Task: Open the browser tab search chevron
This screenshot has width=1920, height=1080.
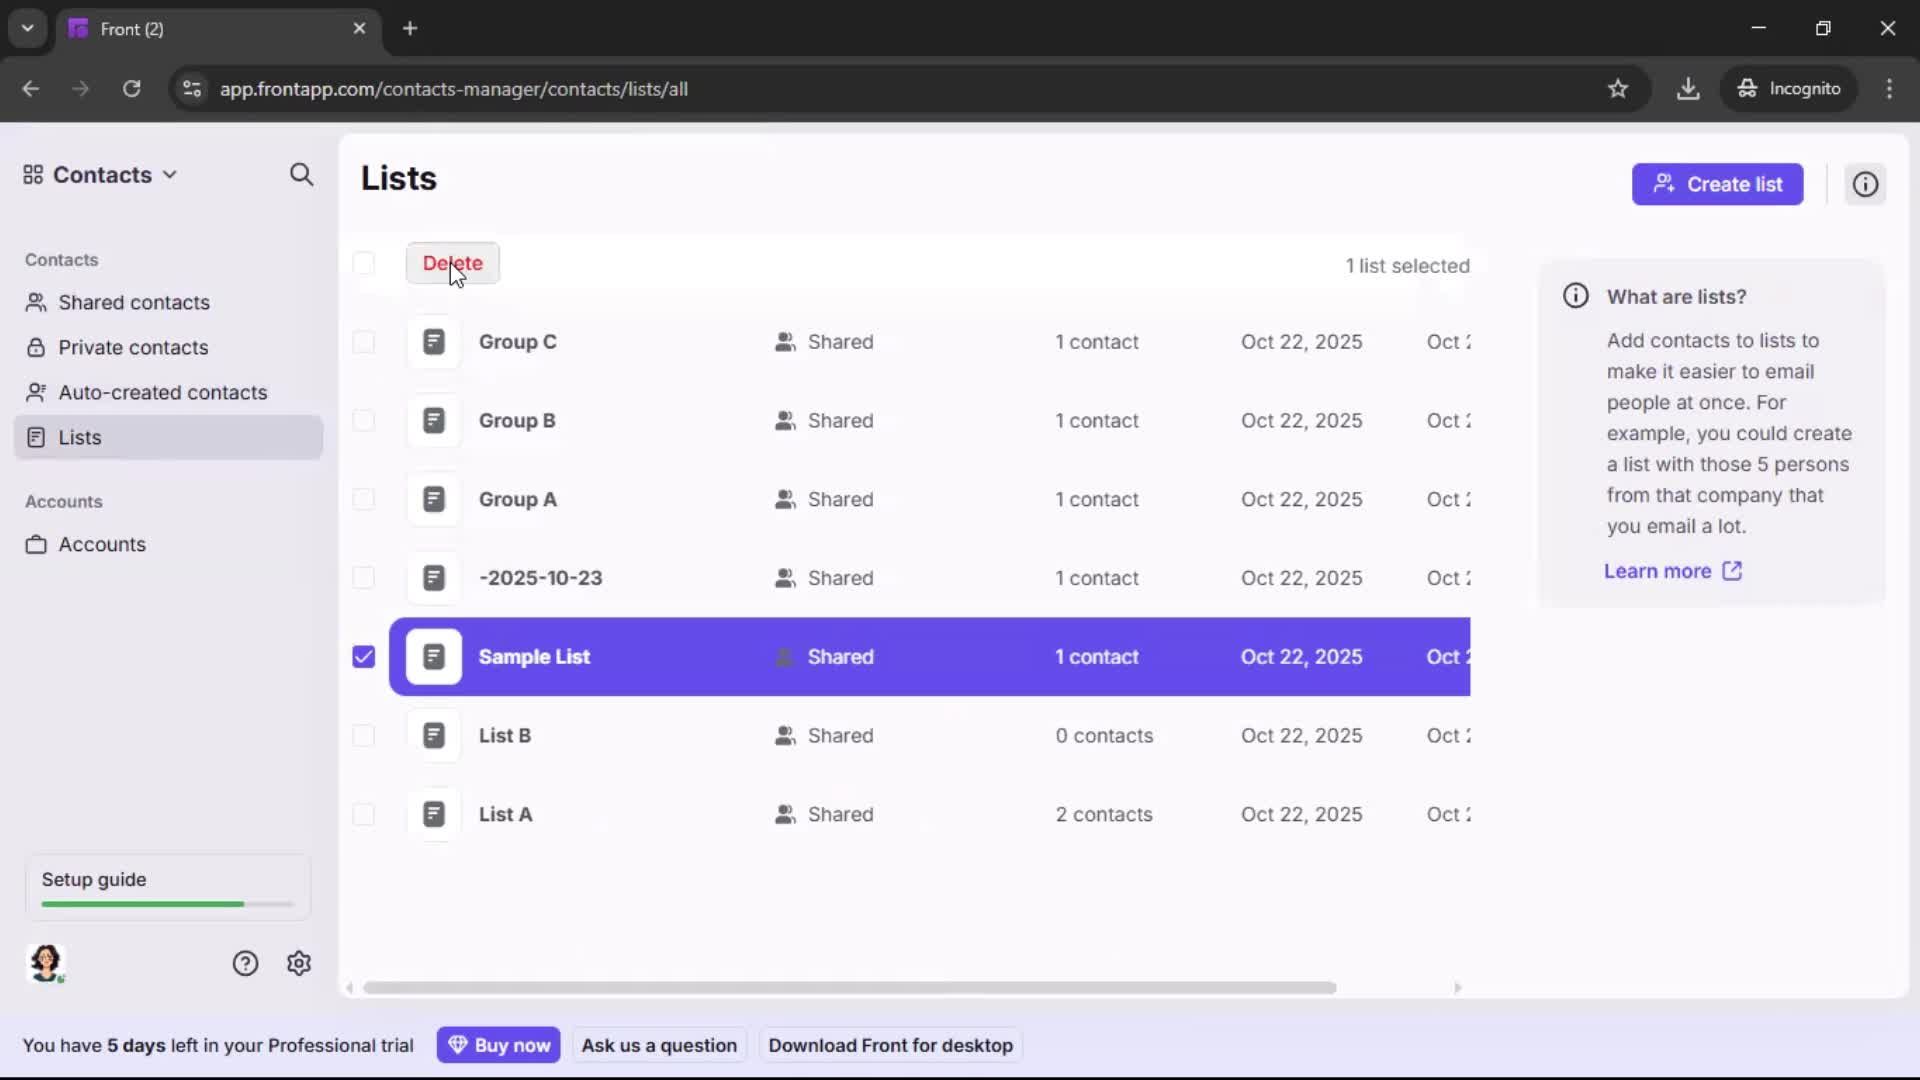Action: tap(27, 28)
